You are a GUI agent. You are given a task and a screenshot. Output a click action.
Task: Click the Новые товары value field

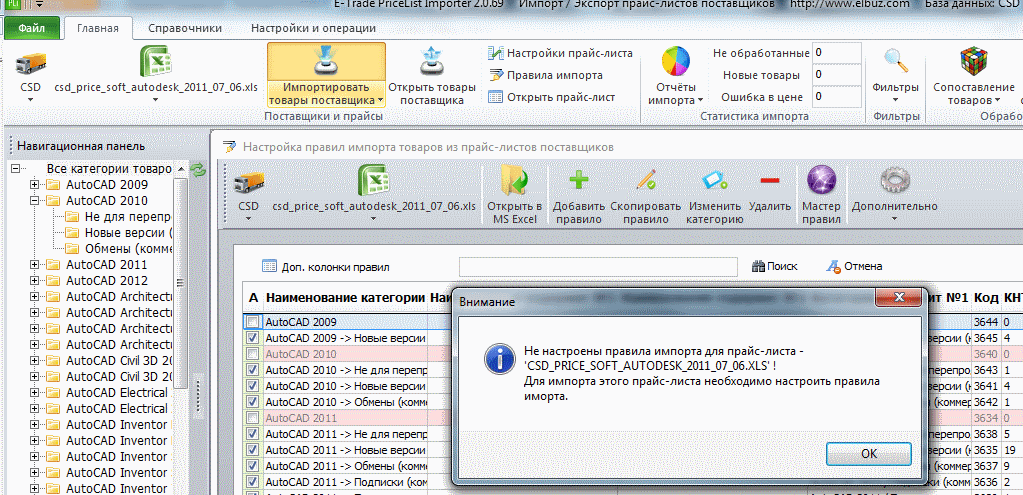(836, 75)
